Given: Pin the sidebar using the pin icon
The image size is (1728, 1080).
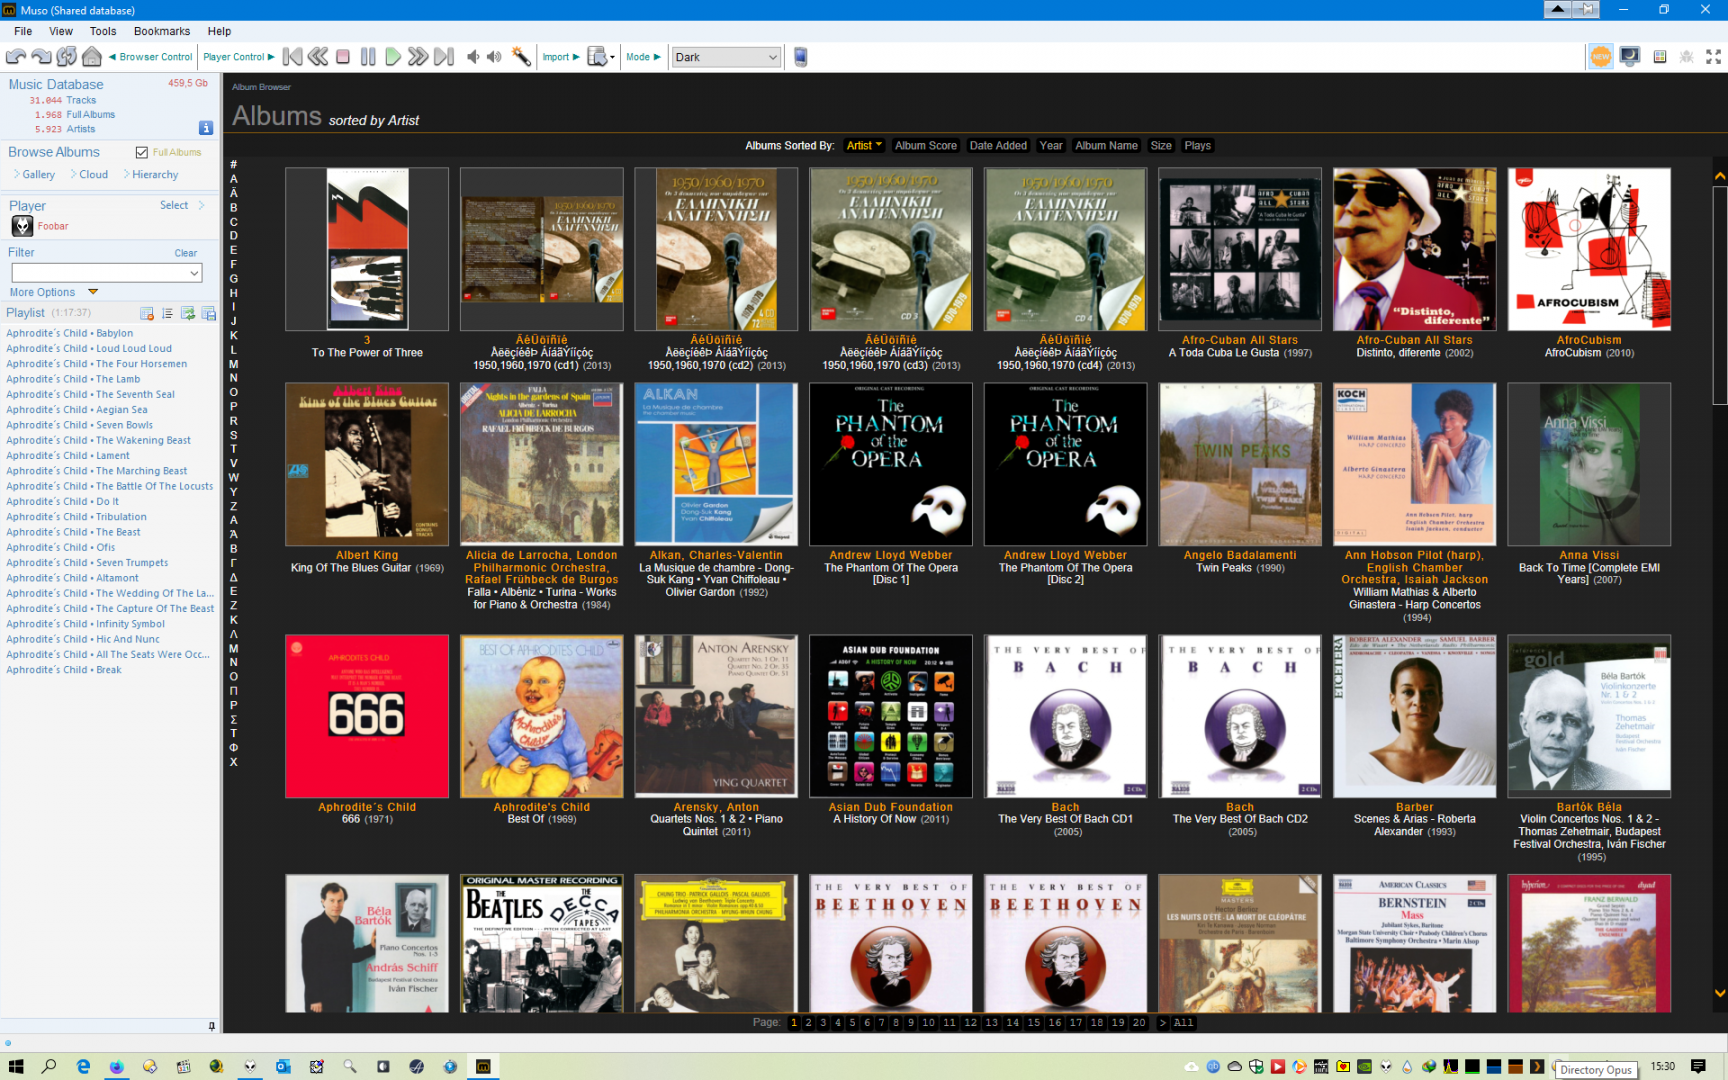Looking at the screenshot, I should click(211, 1025).
